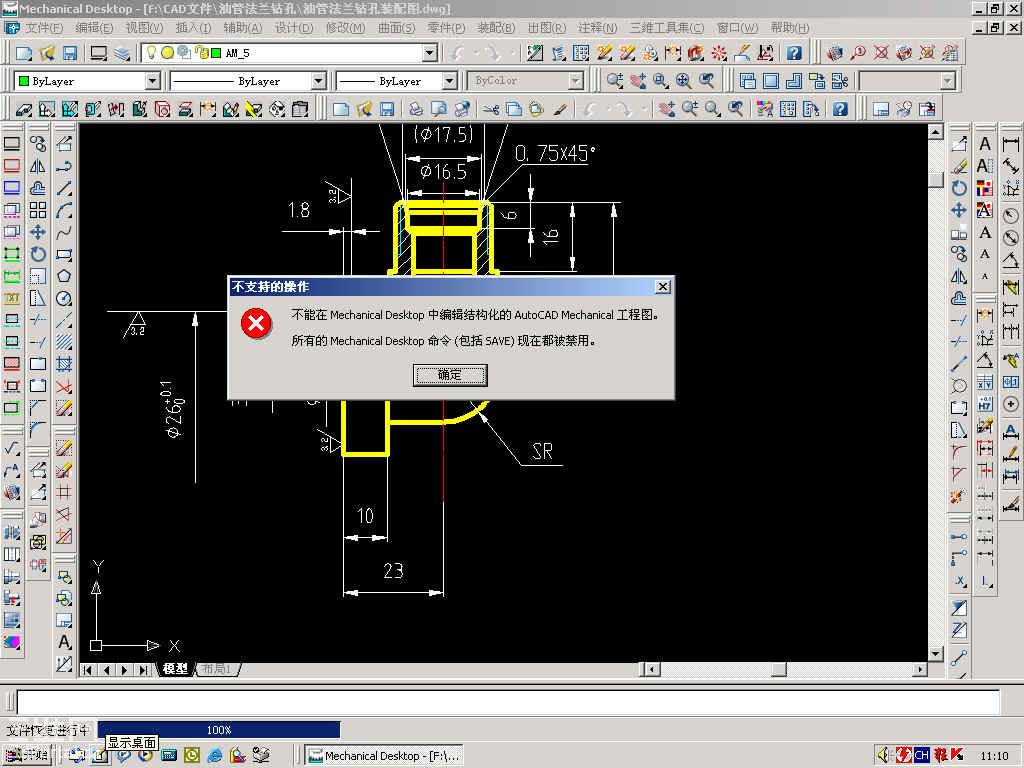Select the Copy Object tool icon
1024x768 pixels.
[x=38, y=144]
